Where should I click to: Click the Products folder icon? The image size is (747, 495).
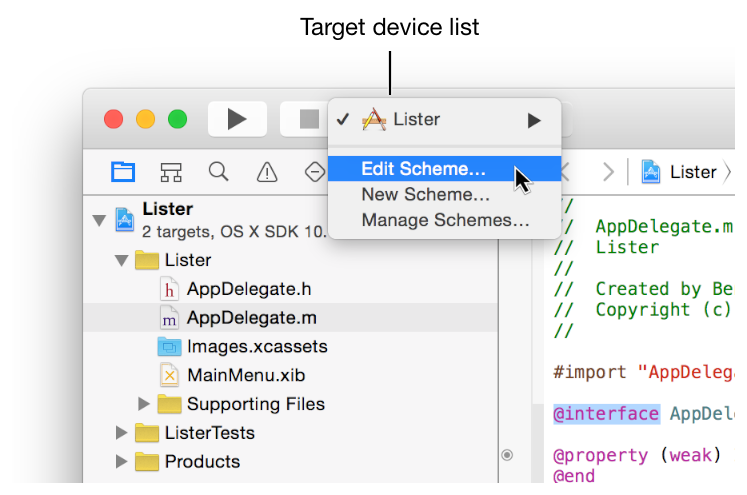[147, 461]
